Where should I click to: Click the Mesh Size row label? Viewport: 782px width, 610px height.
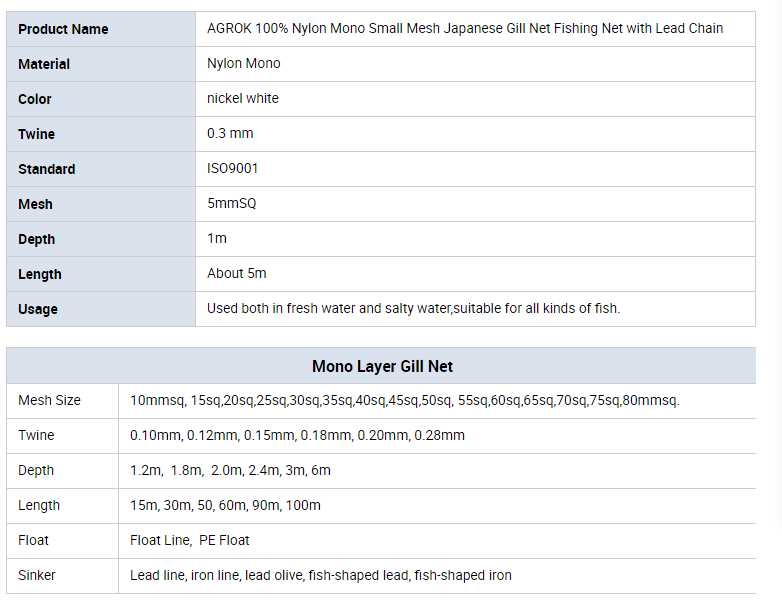(49, 400)
